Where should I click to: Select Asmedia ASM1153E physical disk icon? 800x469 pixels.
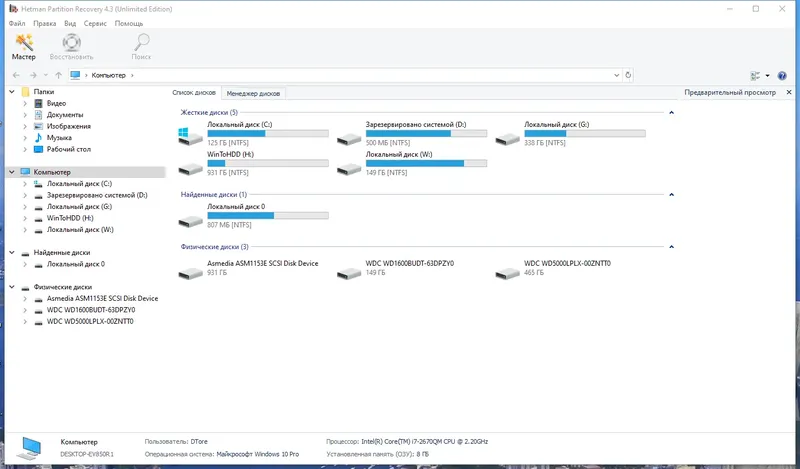point(190,273)
